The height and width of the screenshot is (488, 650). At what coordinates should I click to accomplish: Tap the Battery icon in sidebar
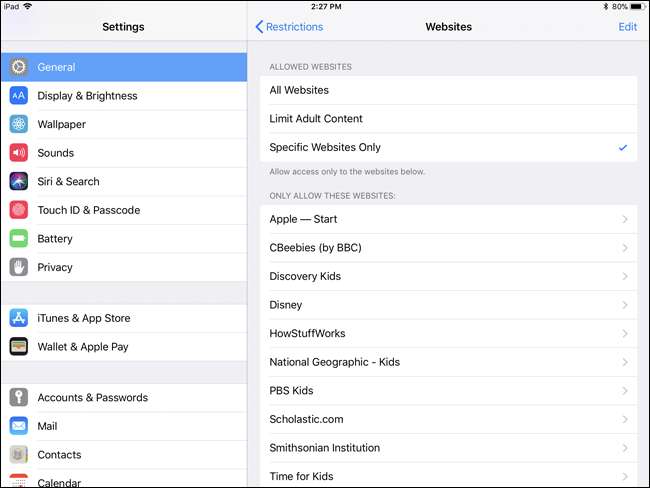[19, 238]
